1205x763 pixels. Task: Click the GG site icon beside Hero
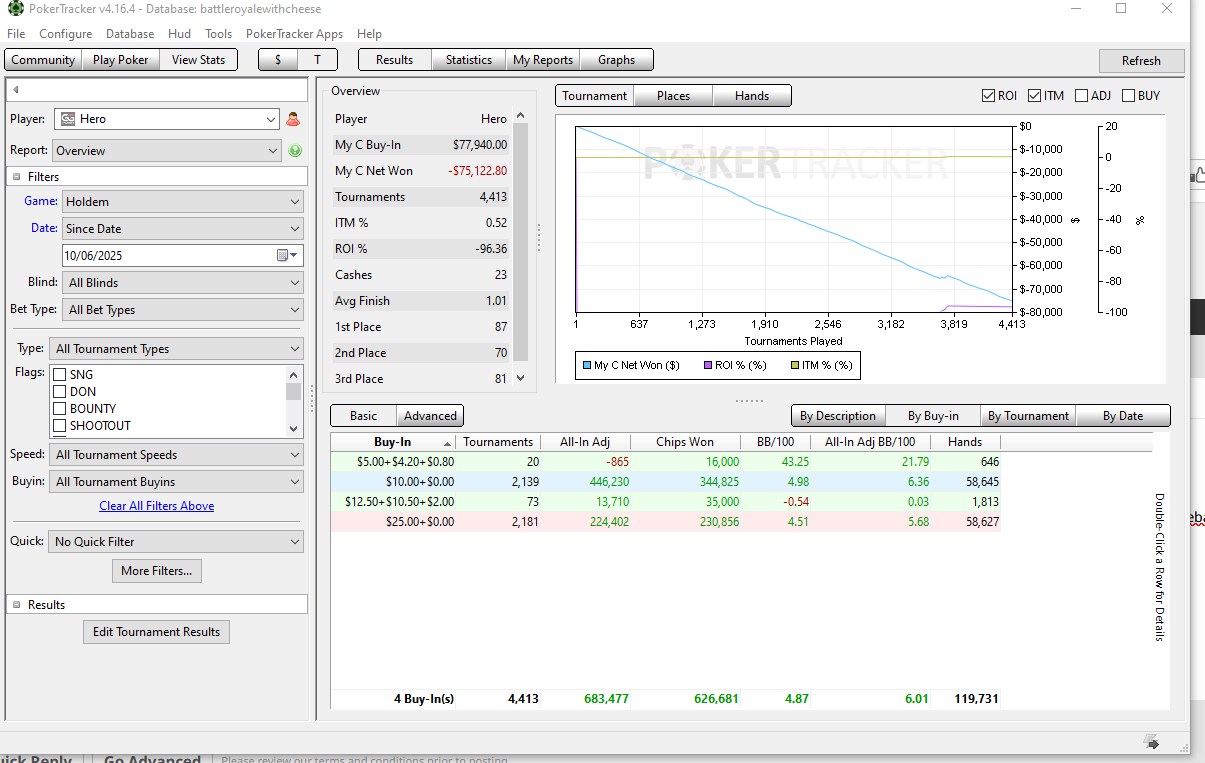click(x=67, y=119)
